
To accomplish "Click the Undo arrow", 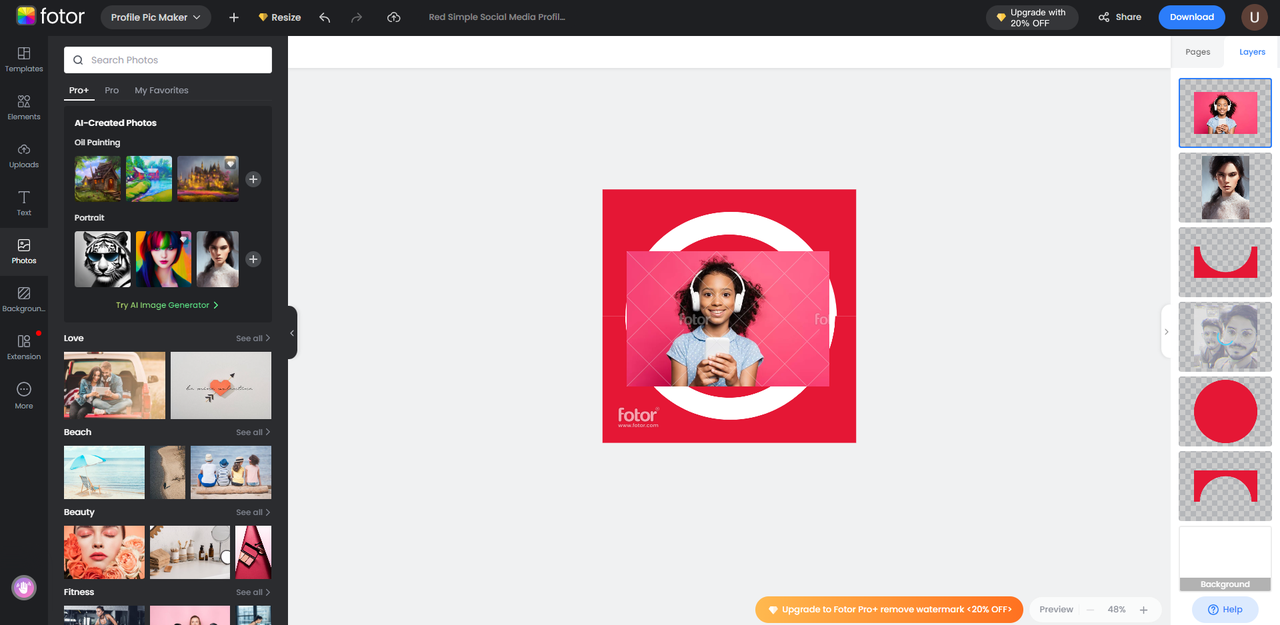I will 324,17.
